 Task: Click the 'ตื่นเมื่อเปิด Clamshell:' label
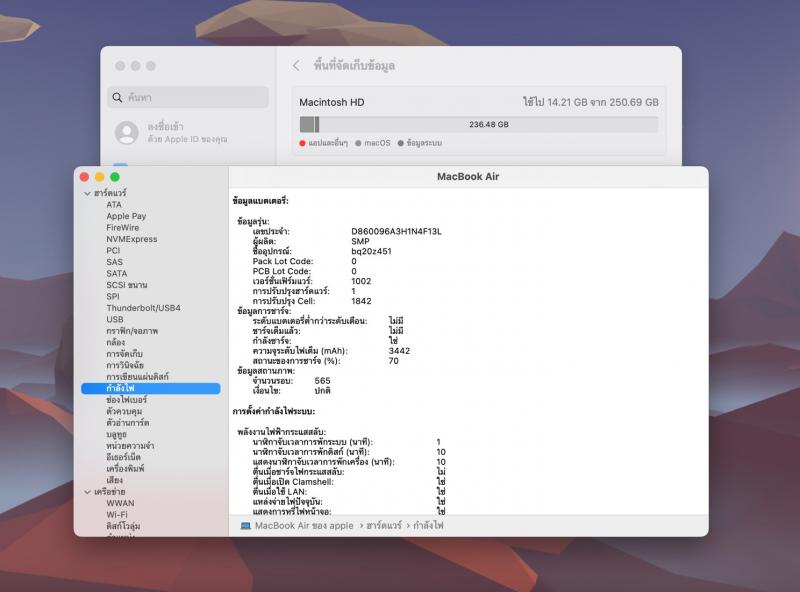tap(293, 482)
